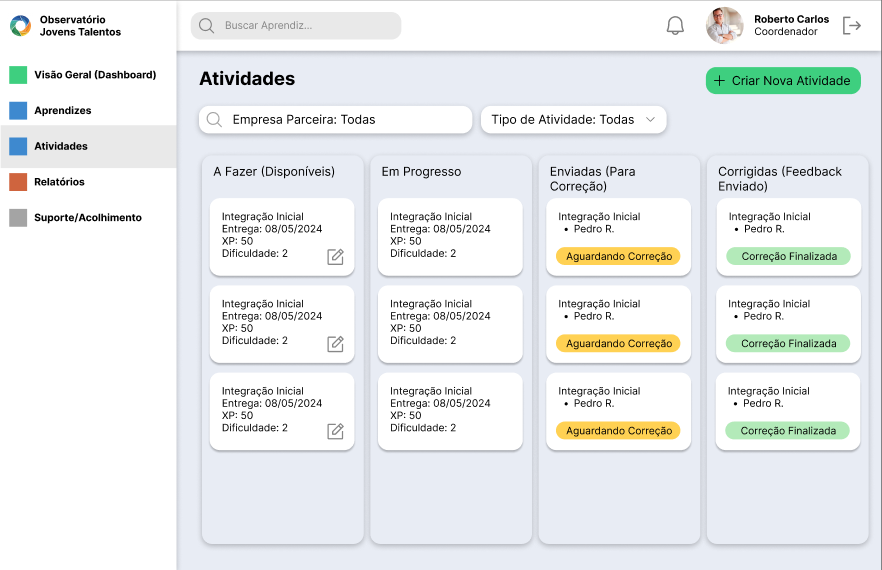Click the first Correção Finalizada badge

[789, 256]
